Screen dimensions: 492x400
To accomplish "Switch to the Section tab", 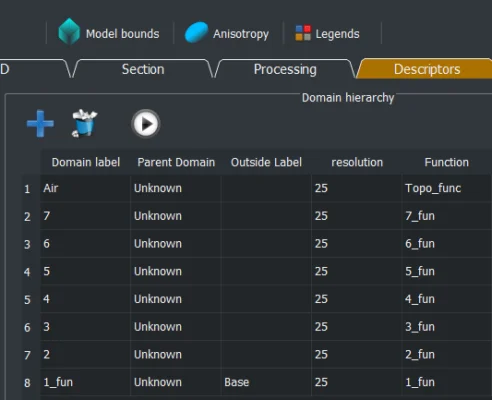I will coord(143,69).
